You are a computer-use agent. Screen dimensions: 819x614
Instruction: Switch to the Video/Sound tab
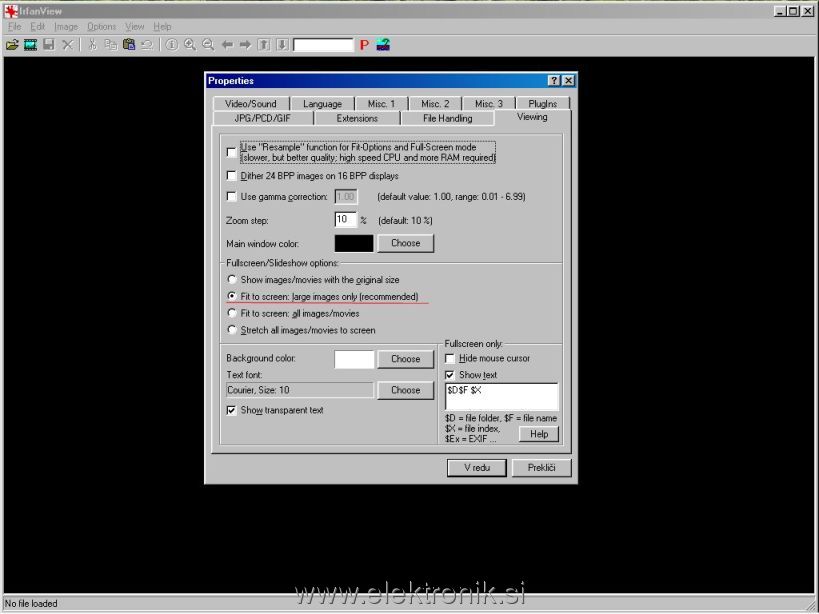251,103
